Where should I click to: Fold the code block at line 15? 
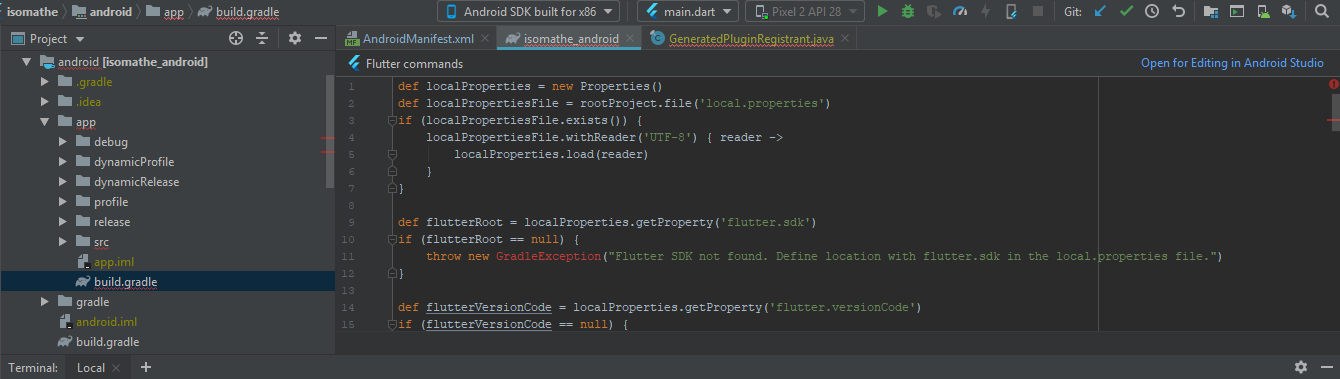click(392, 325)
